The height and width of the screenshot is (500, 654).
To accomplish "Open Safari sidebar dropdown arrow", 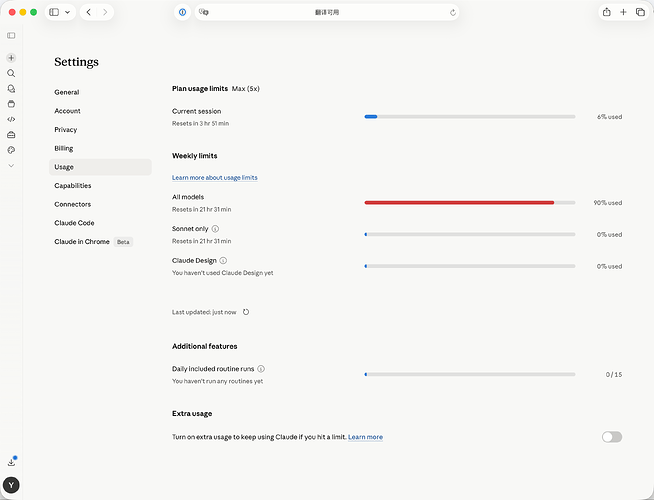I will (x=68, y=12).
